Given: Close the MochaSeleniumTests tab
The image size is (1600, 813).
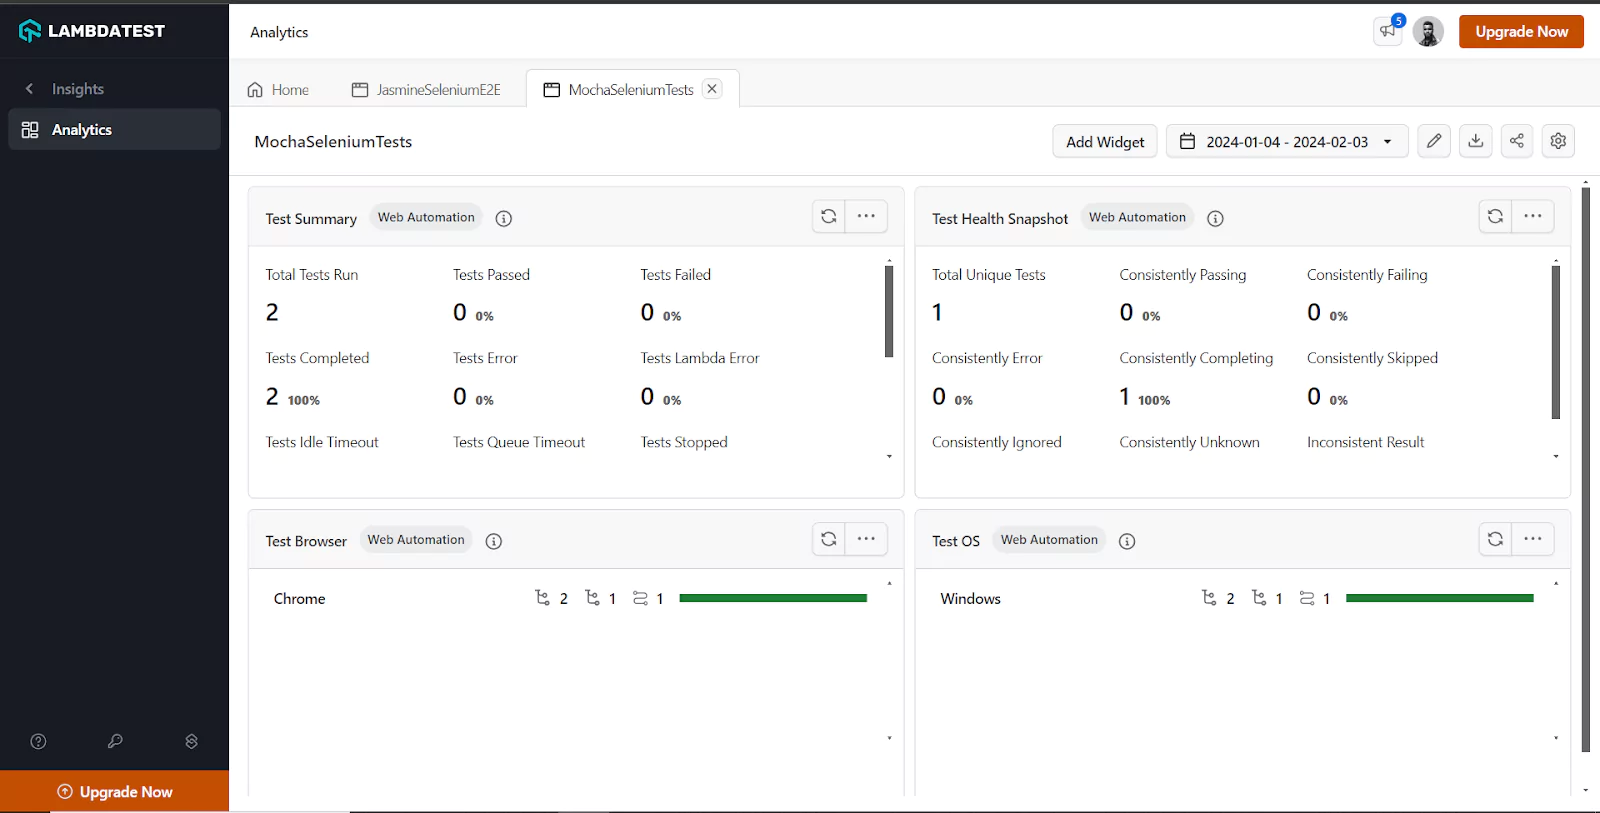Looking at the screenshot, I should pos(712,89).
